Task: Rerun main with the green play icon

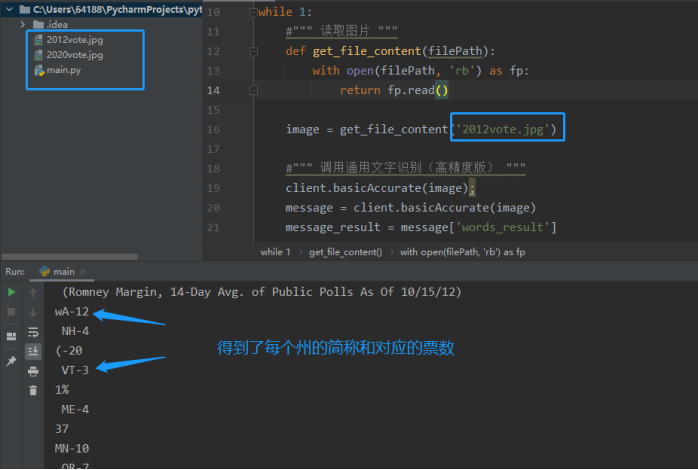Action: pos(12,292)
